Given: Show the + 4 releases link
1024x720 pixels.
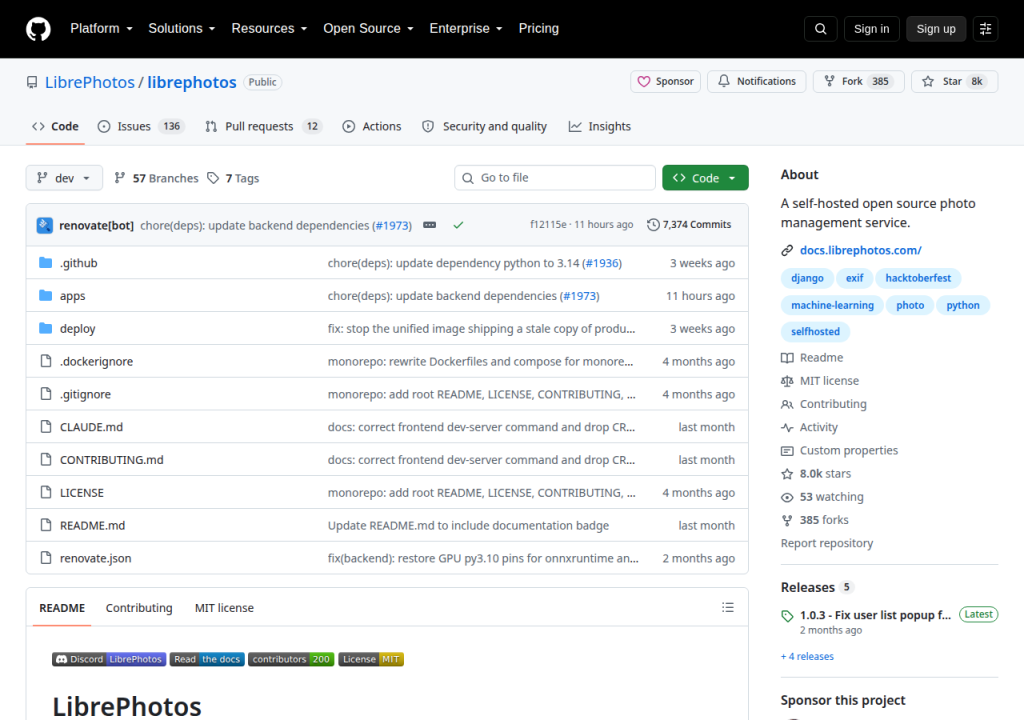Looking at the screenshot, I should 807,657.
